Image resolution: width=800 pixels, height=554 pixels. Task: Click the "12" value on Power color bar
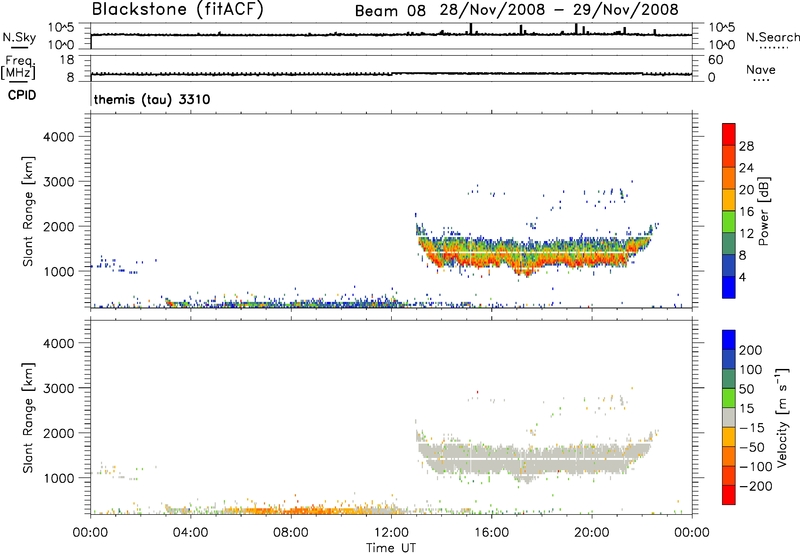coord(746,233)
